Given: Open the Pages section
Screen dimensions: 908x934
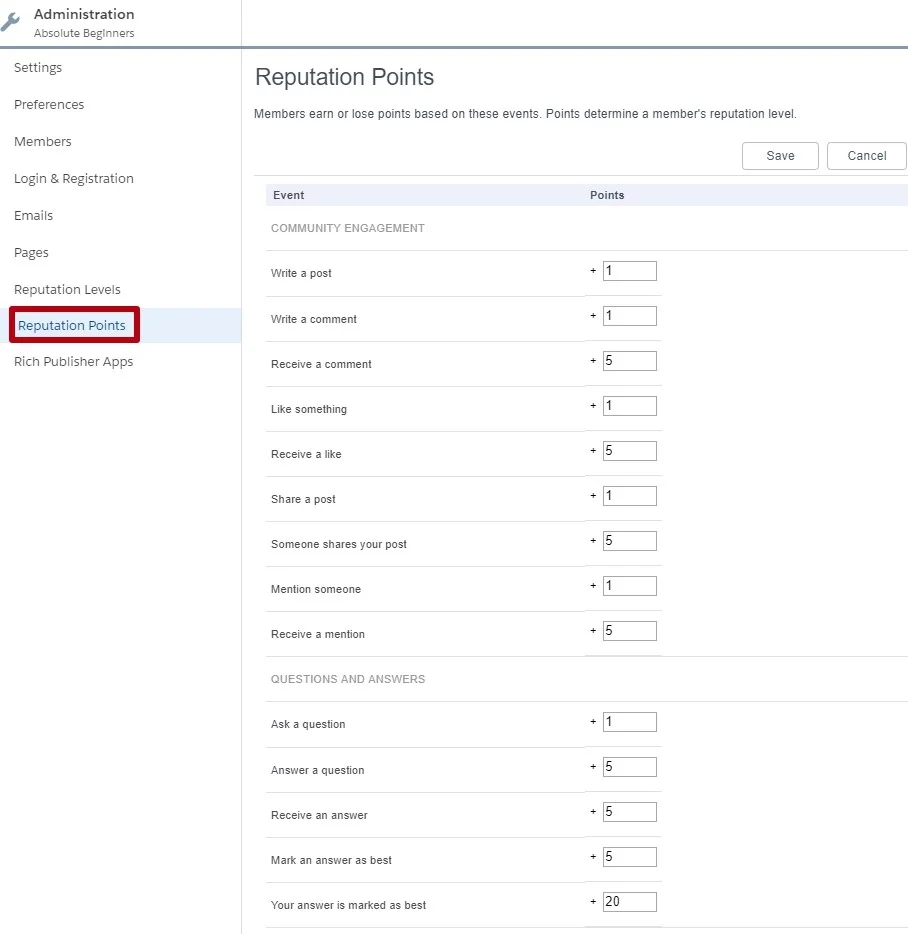Looking at the screenshot, I should [31, 253].
